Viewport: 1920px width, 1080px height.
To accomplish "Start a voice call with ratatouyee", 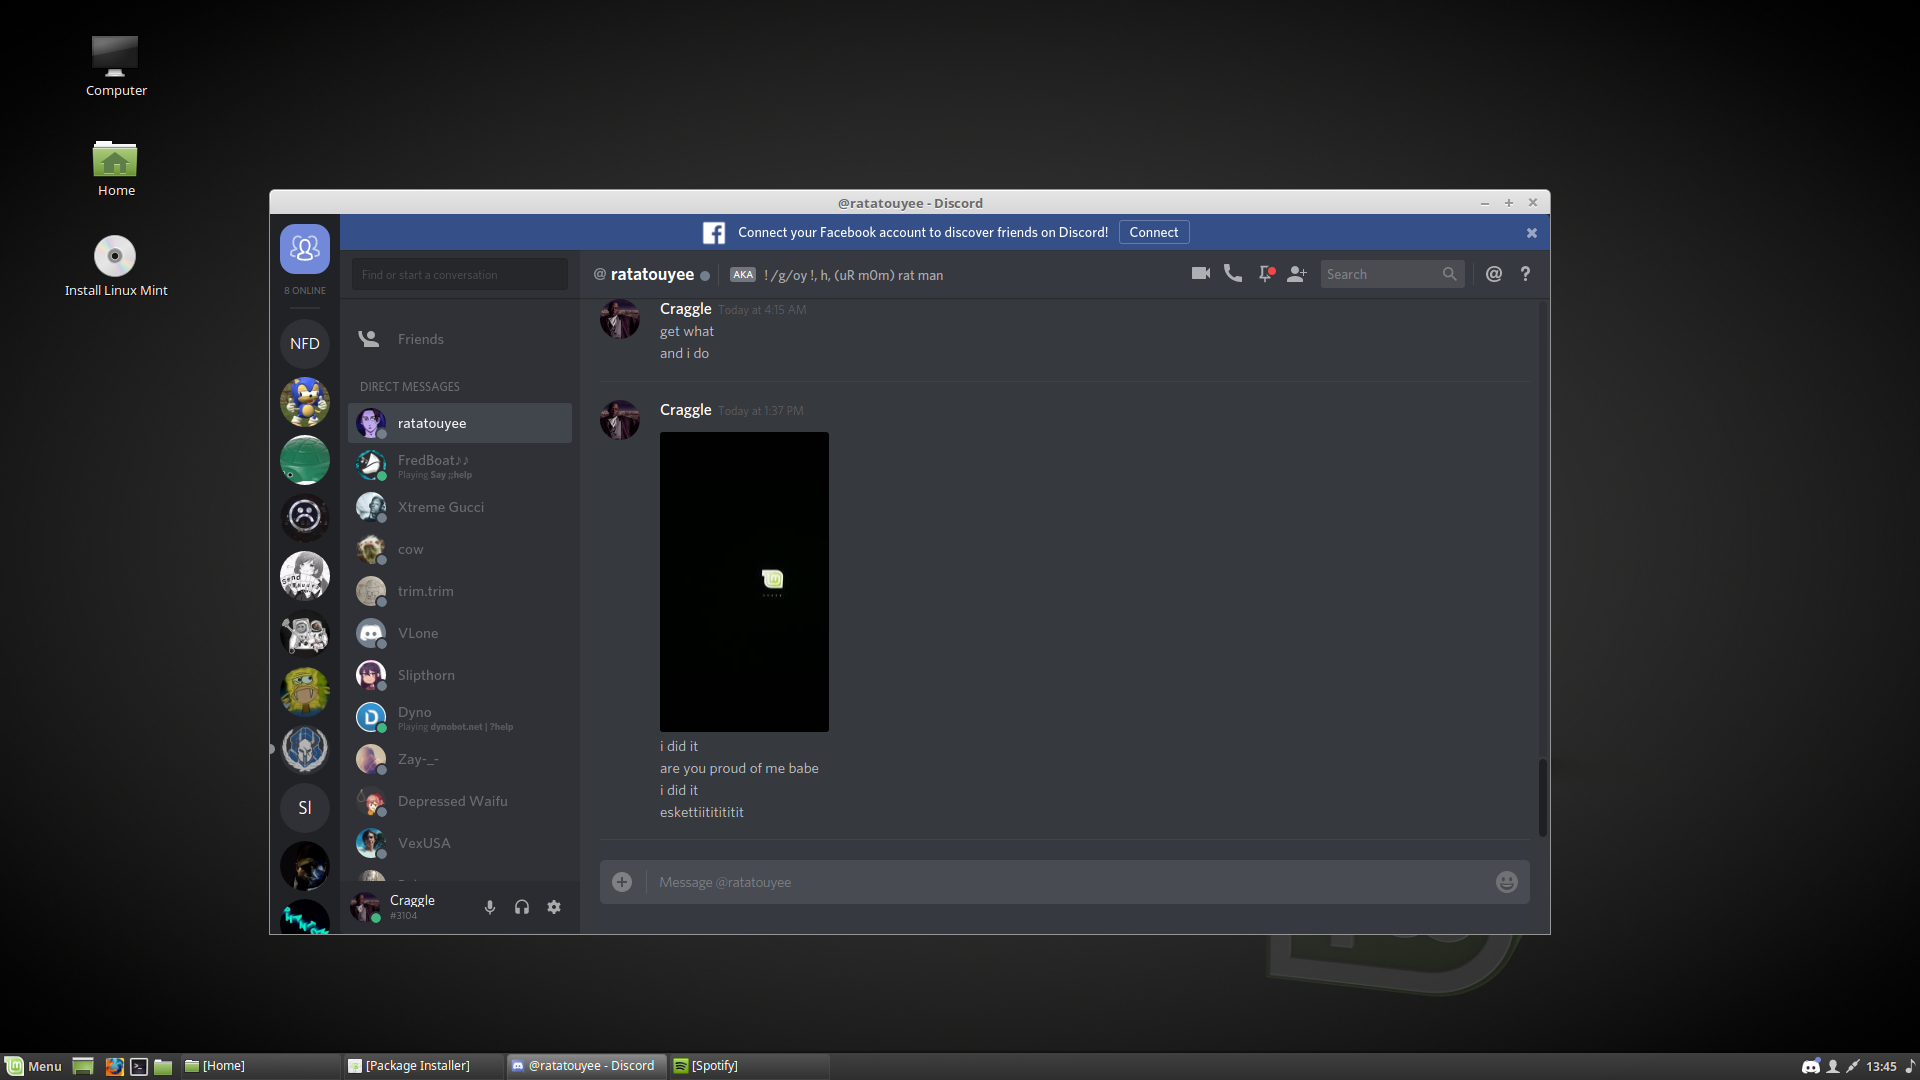I will click(x=1232, y=273).
